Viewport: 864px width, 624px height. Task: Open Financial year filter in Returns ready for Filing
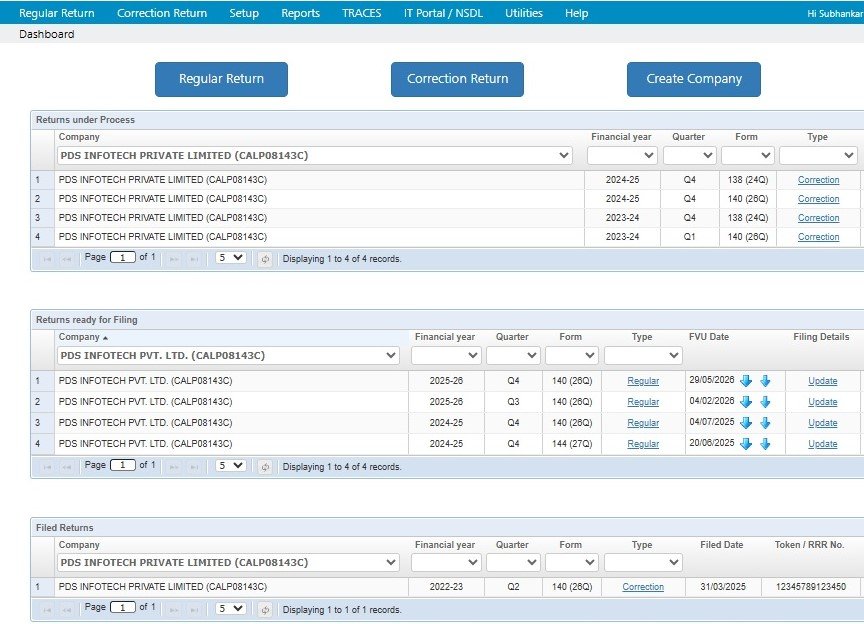click(x=446, y=356)
